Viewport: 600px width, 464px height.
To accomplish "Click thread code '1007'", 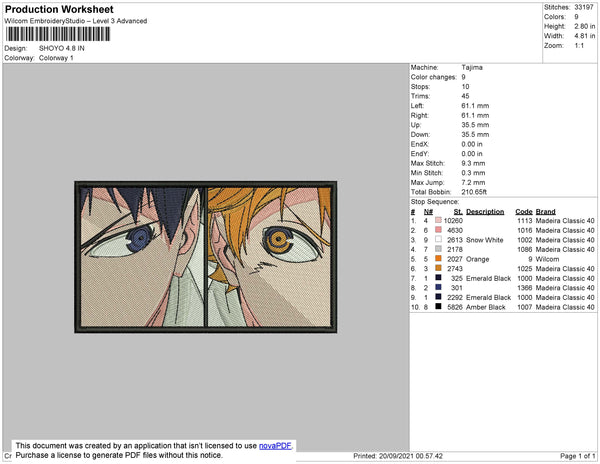I will 525,307.
